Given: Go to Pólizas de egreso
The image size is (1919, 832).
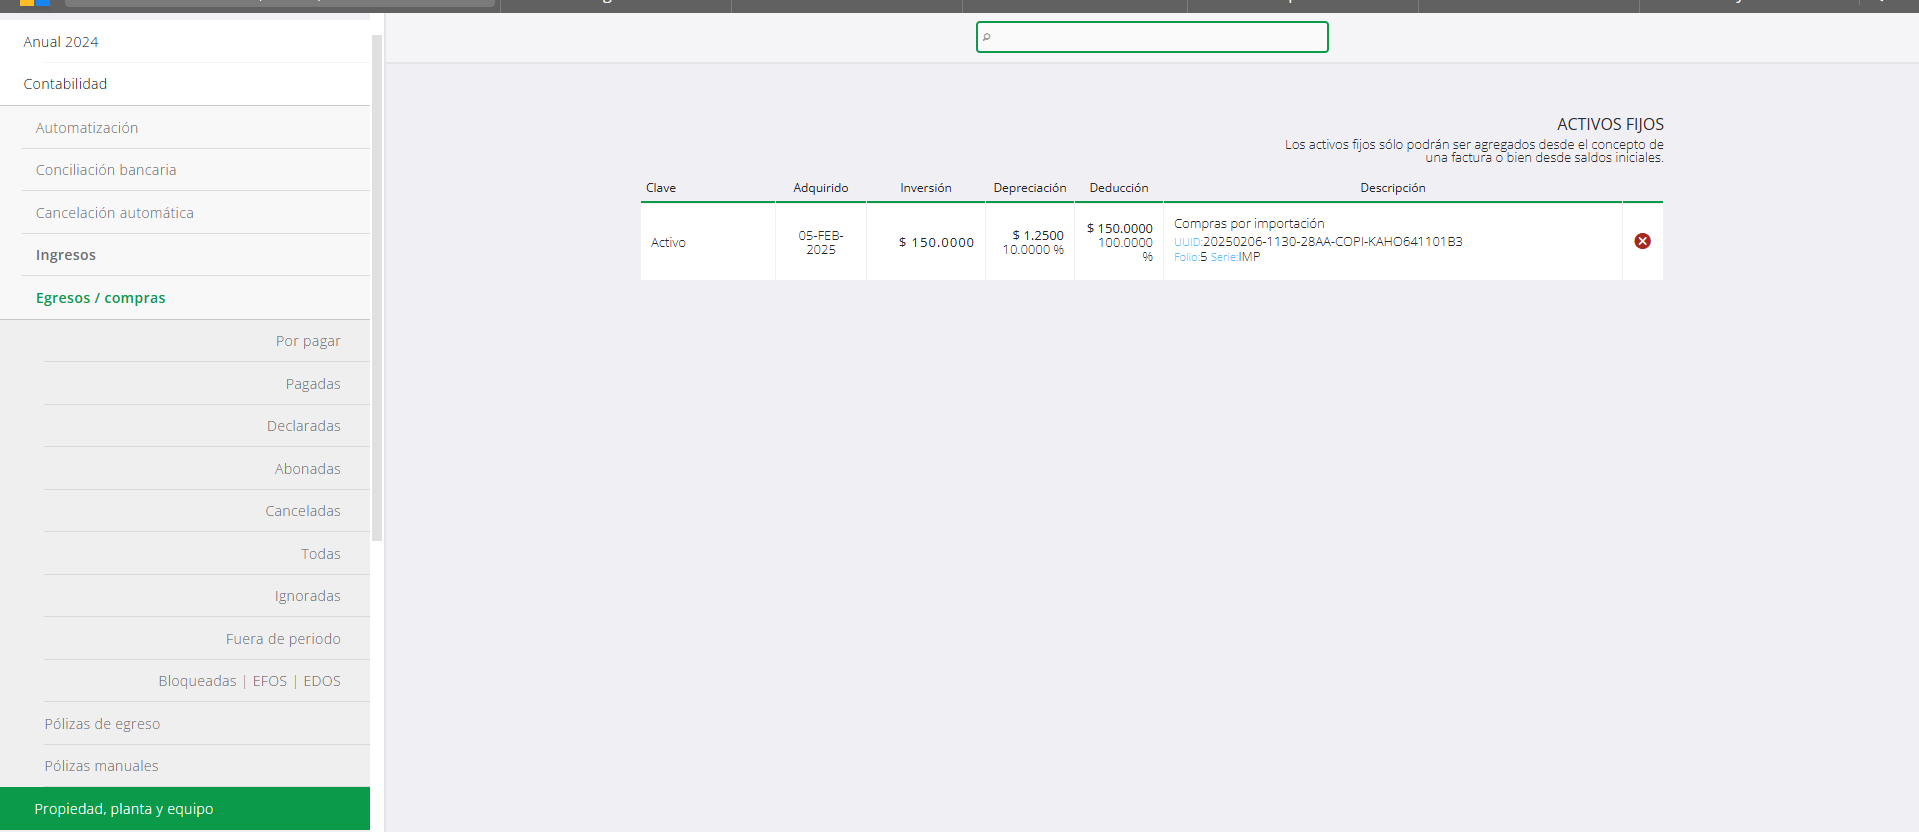Looking at the screenshot, I should point(102,724).
